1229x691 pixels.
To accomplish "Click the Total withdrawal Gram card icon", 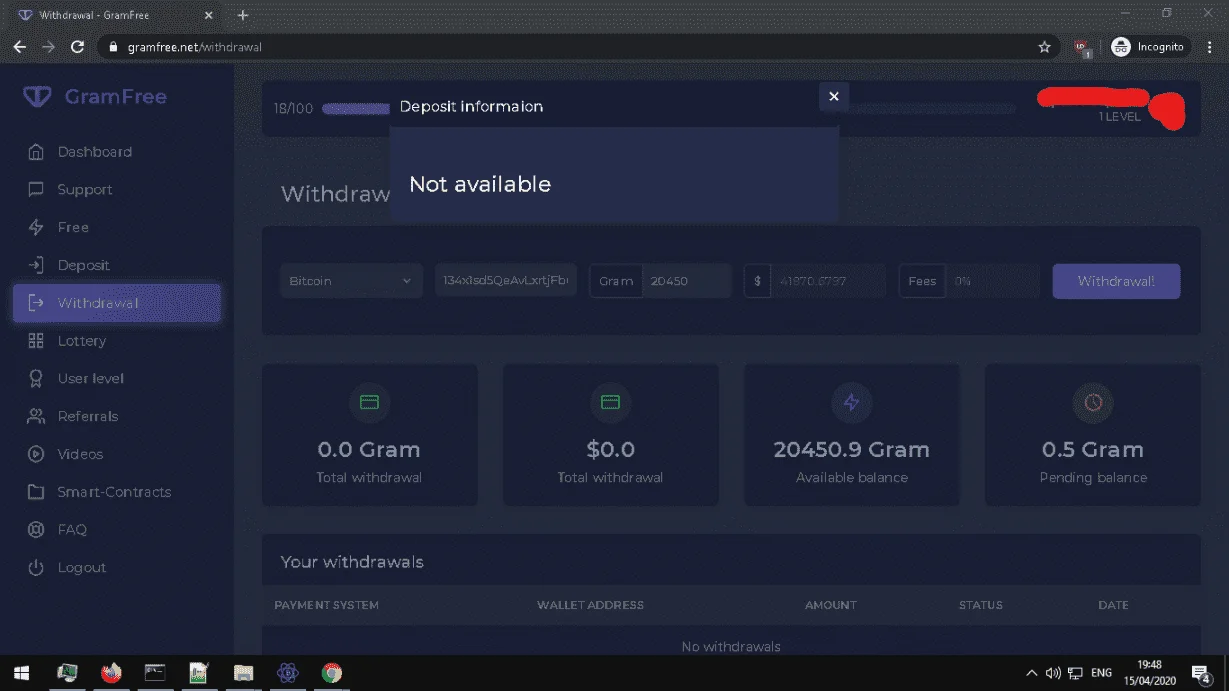I will pyautogui.click(x=369, y=402).
